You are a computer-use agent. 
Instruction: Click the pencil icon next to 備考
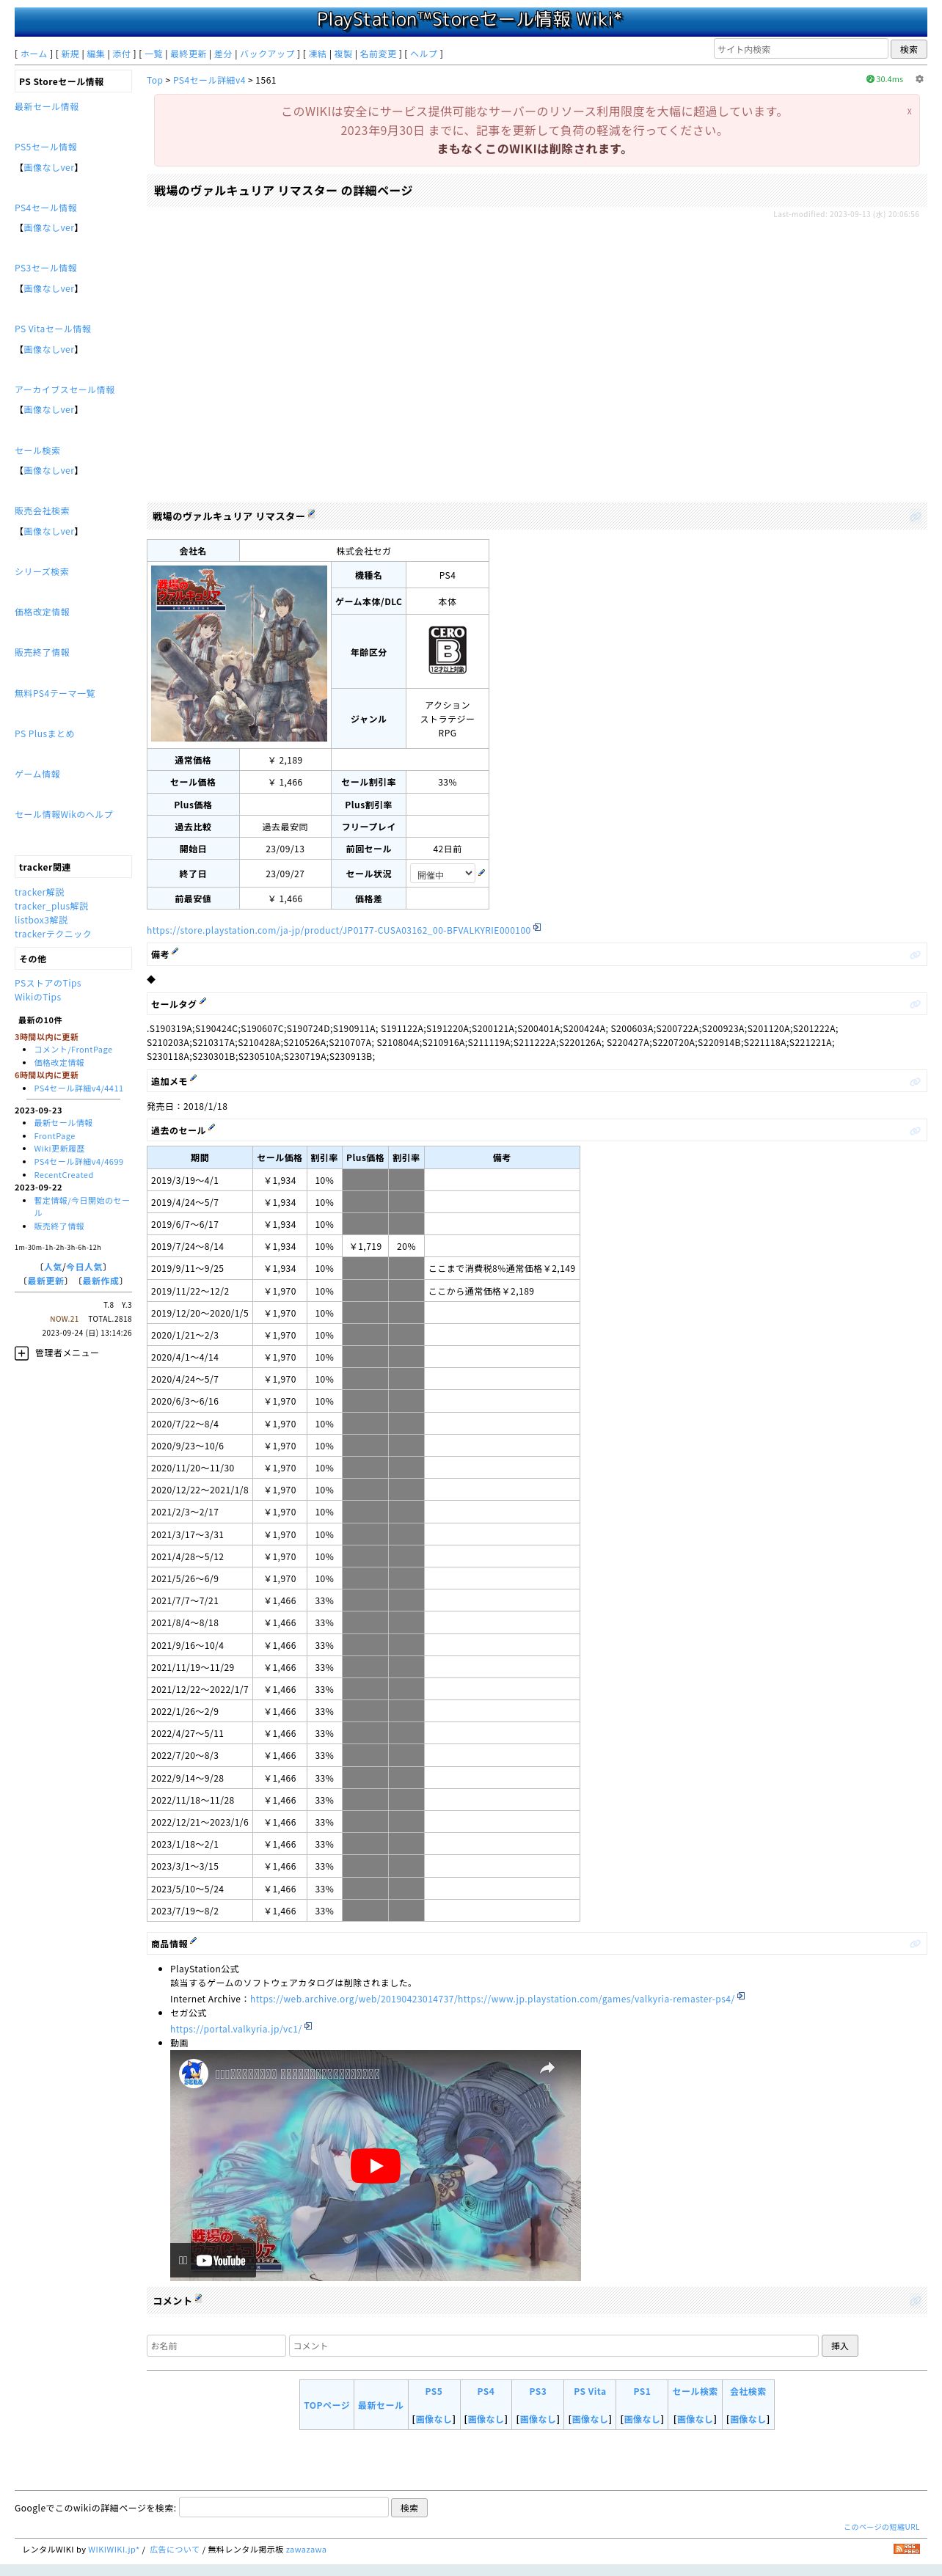click(x=175, y=951)
